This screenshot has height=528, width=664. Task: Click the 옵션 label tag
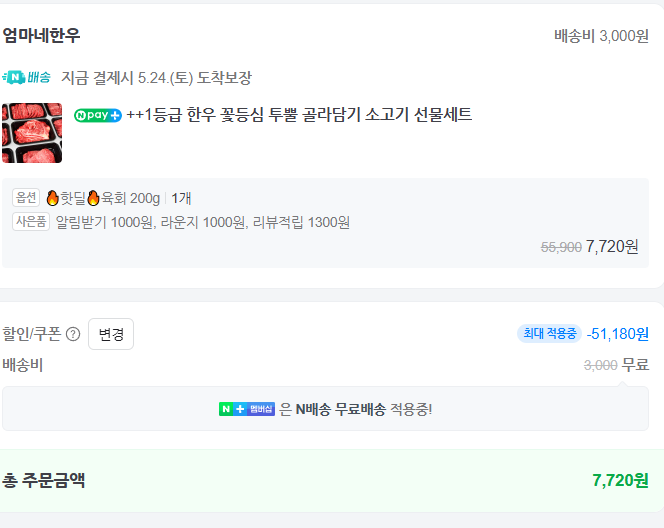tap(26, 198)
